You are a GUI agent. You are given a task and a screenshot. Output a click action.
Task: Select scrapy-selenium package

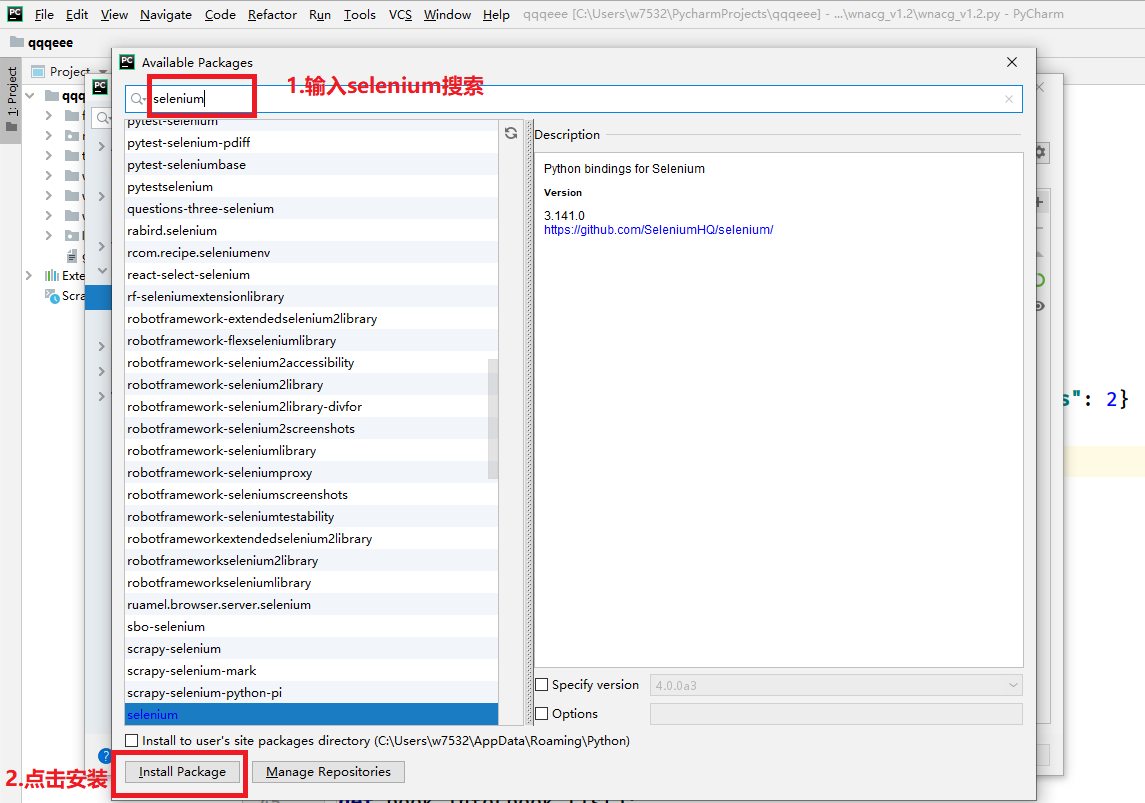click(311, 648)
